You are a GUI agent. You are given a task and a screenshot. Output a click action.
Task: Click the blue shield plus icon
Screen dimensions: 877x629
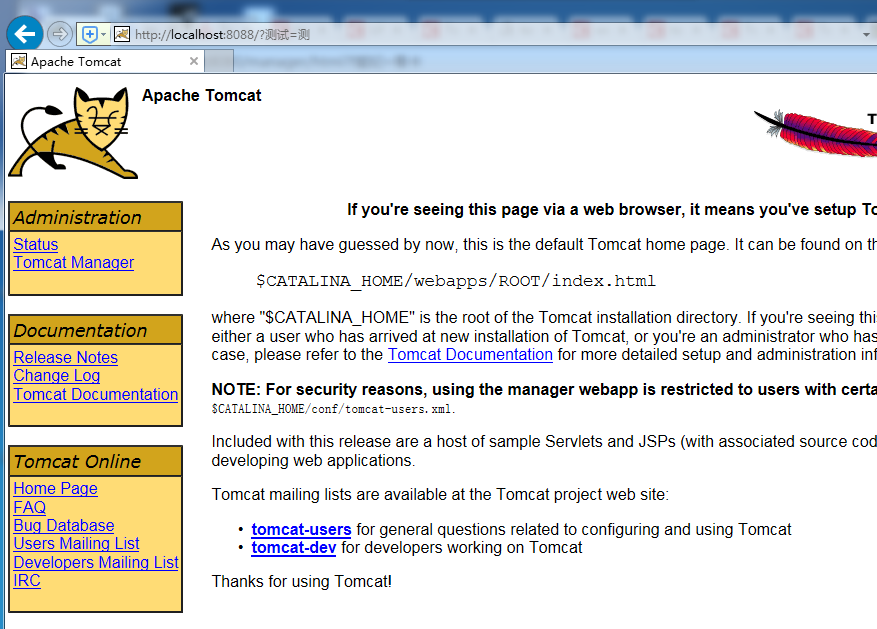[89, 34]
